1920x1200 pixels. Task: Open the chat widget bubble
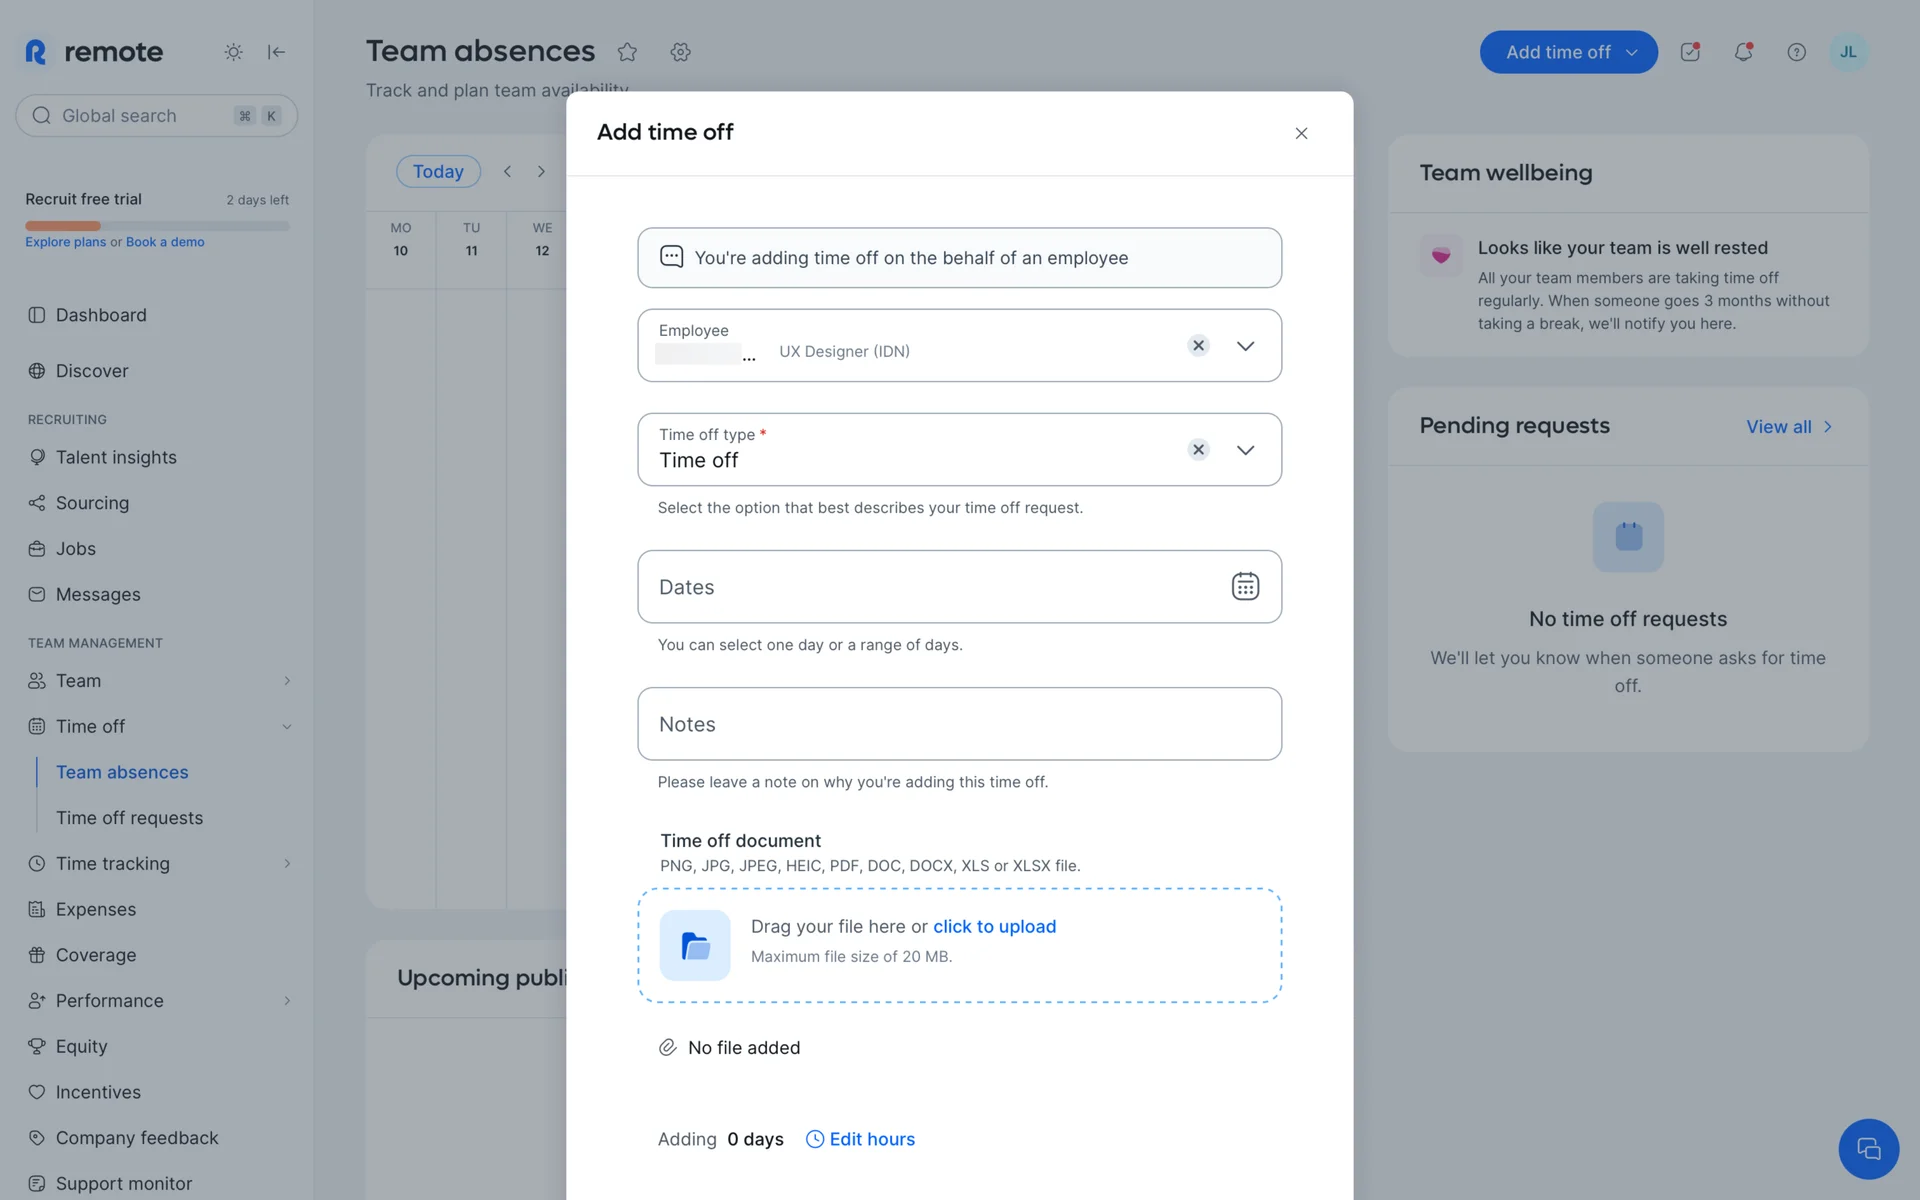click(1868, 1149)
